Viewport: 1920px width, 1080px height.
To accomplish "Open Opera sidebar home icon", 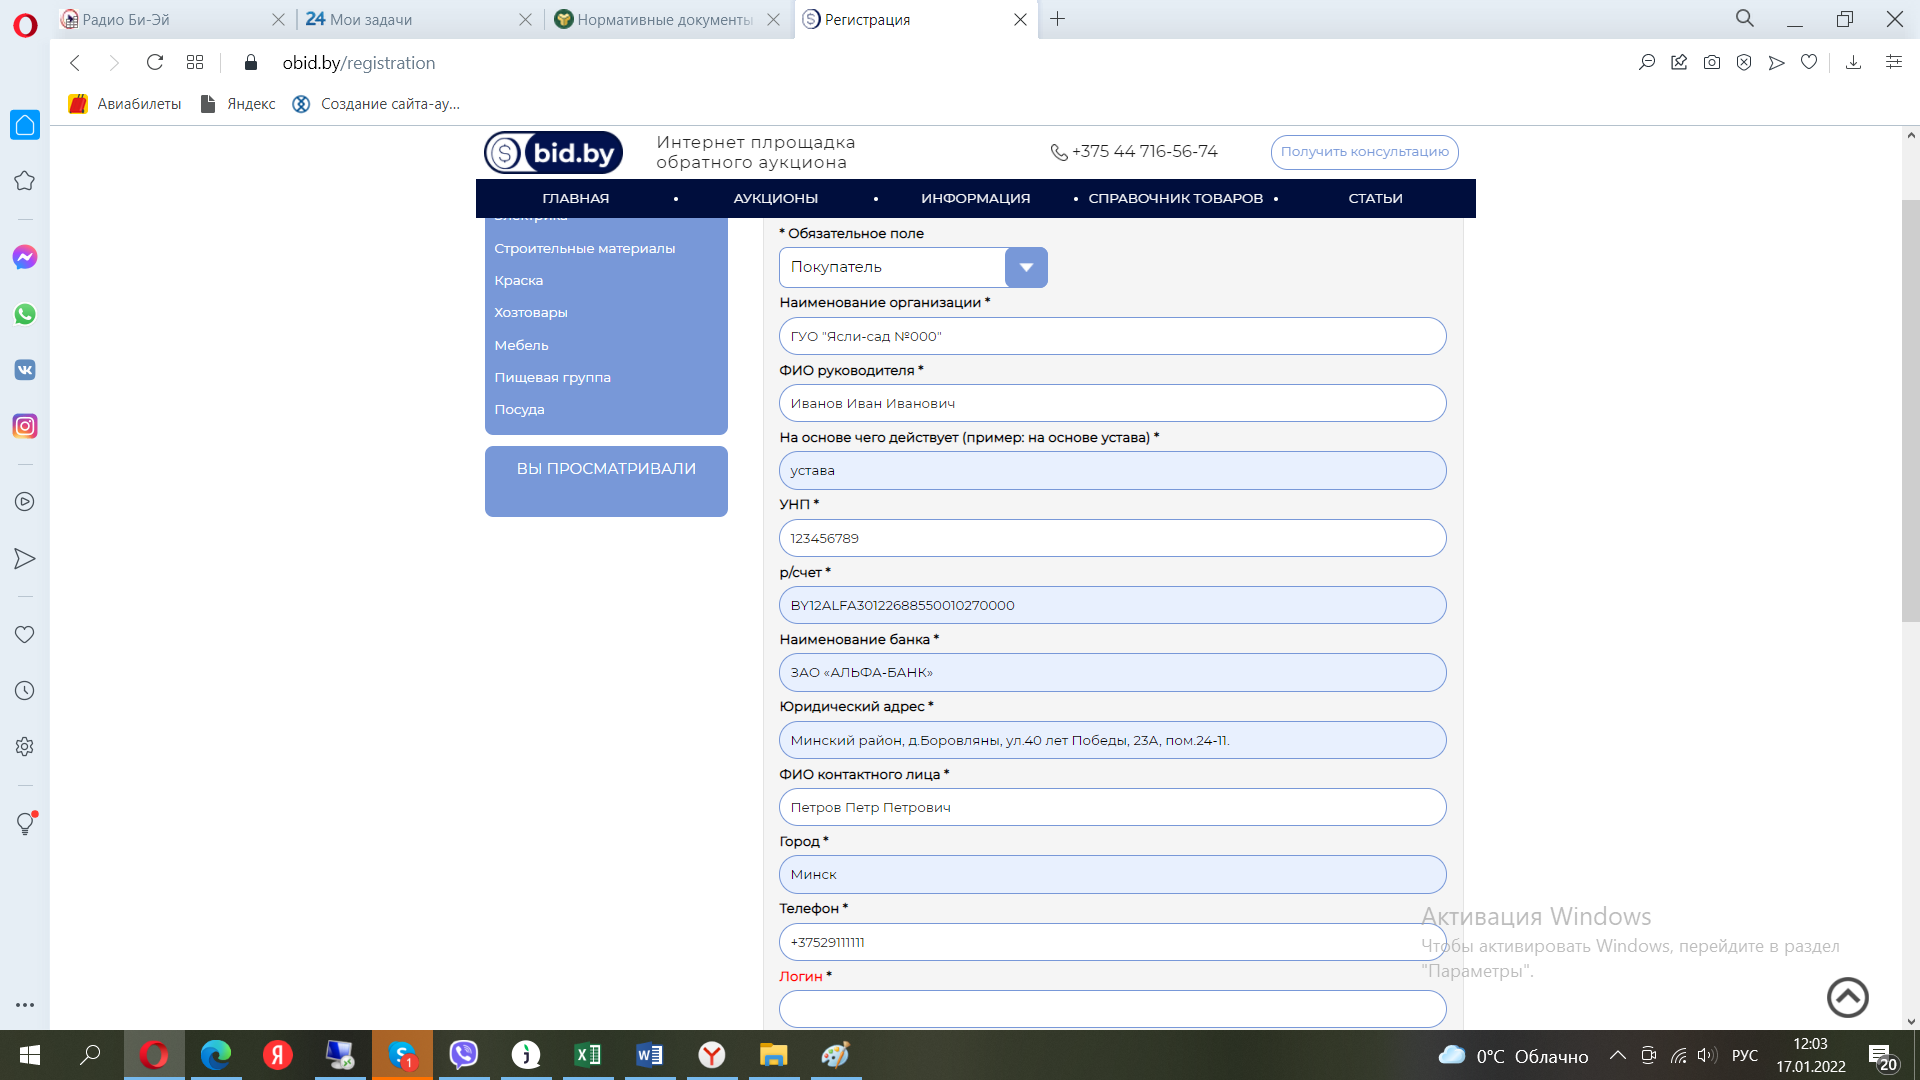I will tap(25, 125).
